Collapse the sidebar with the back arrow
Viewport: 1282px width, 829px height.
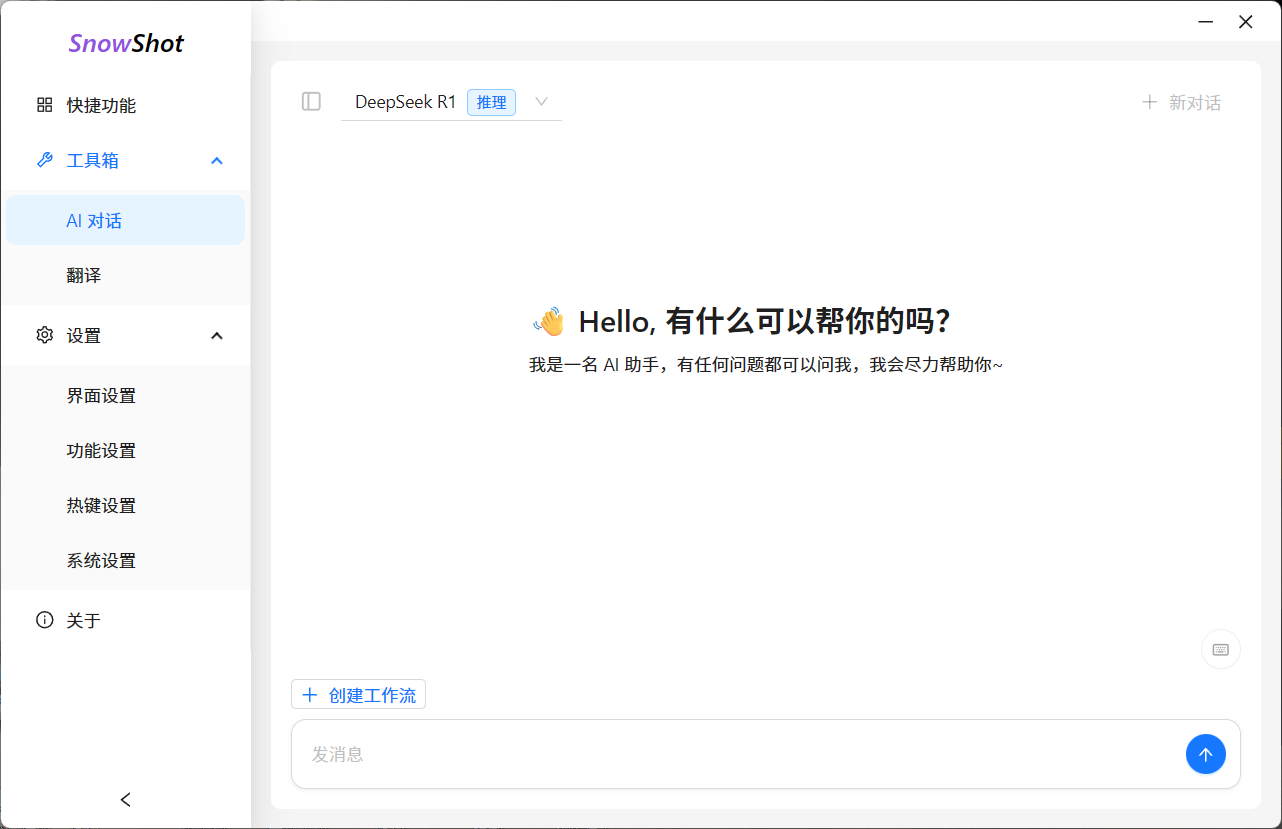tap(125, 799)
